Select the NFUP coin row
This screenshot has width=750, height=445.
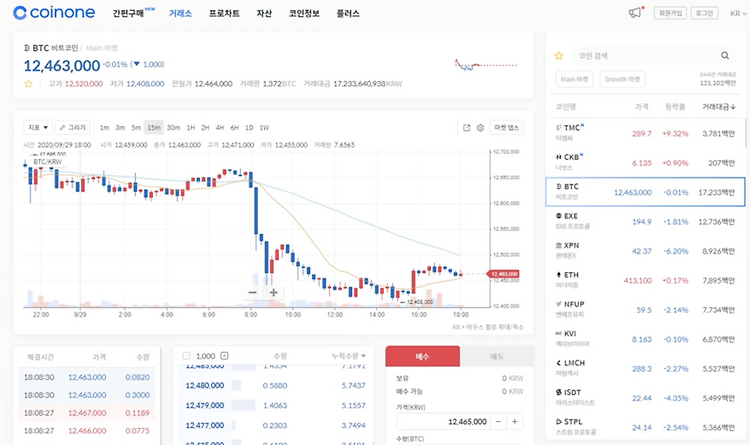pos(645,310)
